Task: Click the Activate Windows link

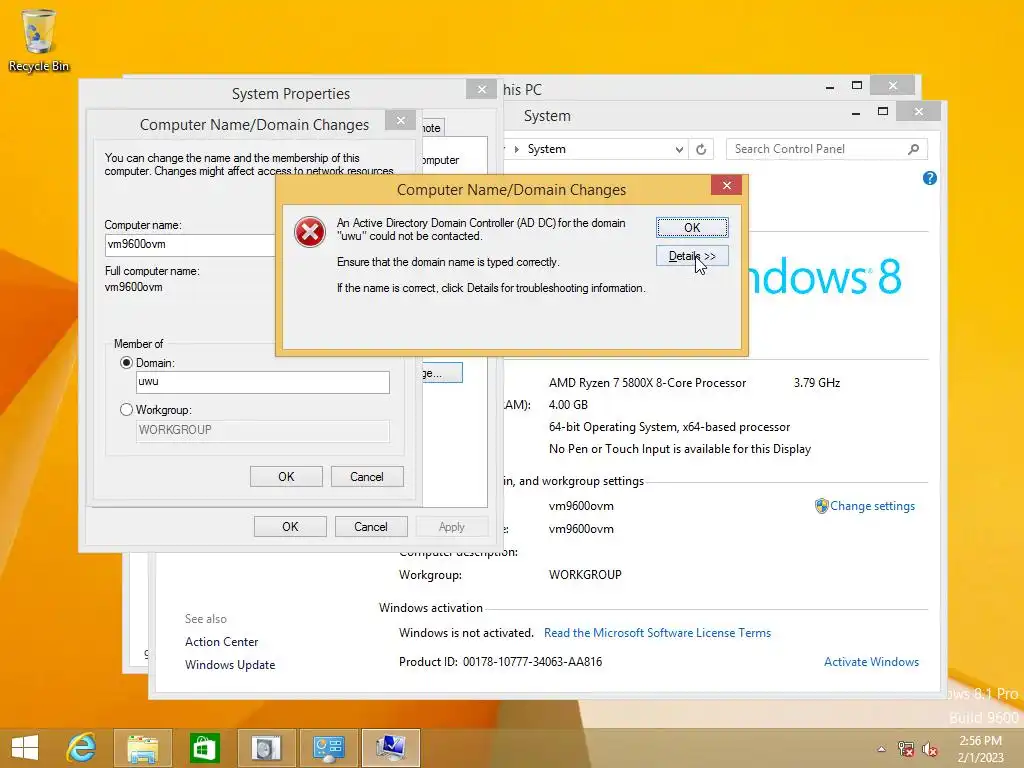Action: point(871,662)
